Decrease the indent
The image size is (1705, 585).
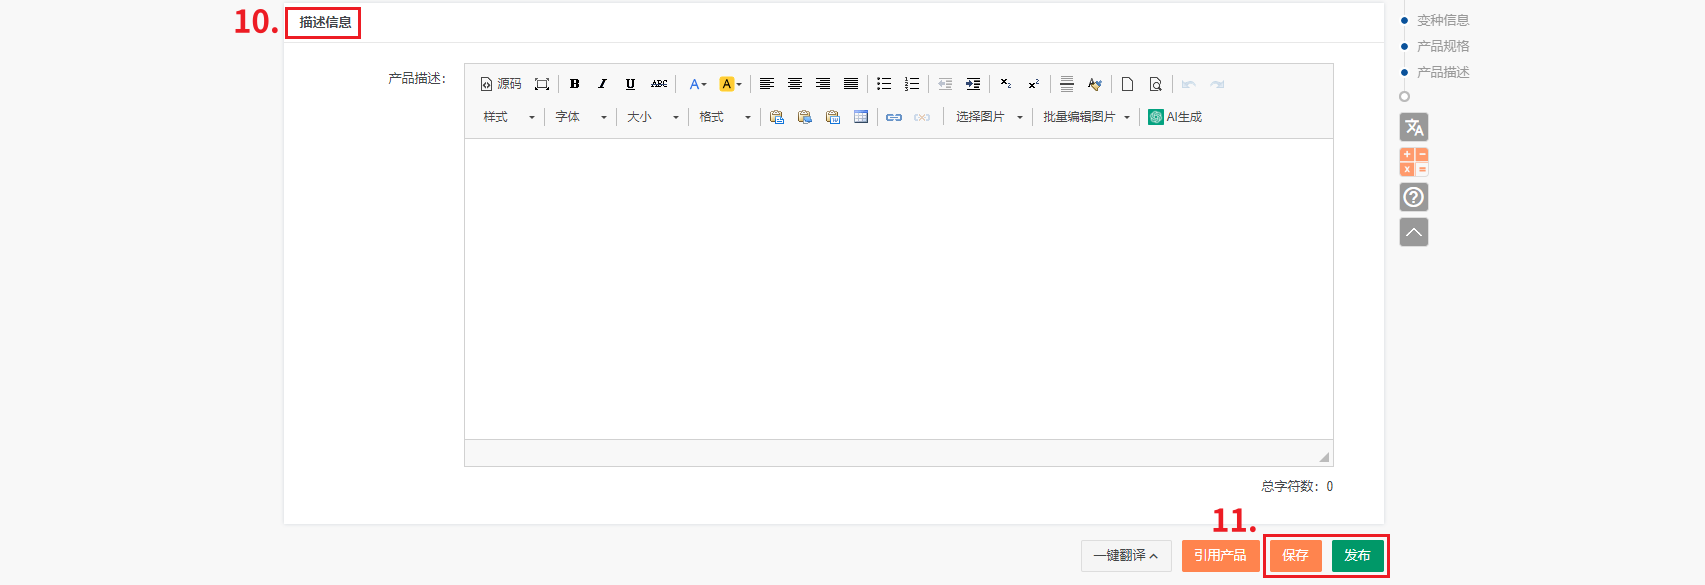click(945, 84)
